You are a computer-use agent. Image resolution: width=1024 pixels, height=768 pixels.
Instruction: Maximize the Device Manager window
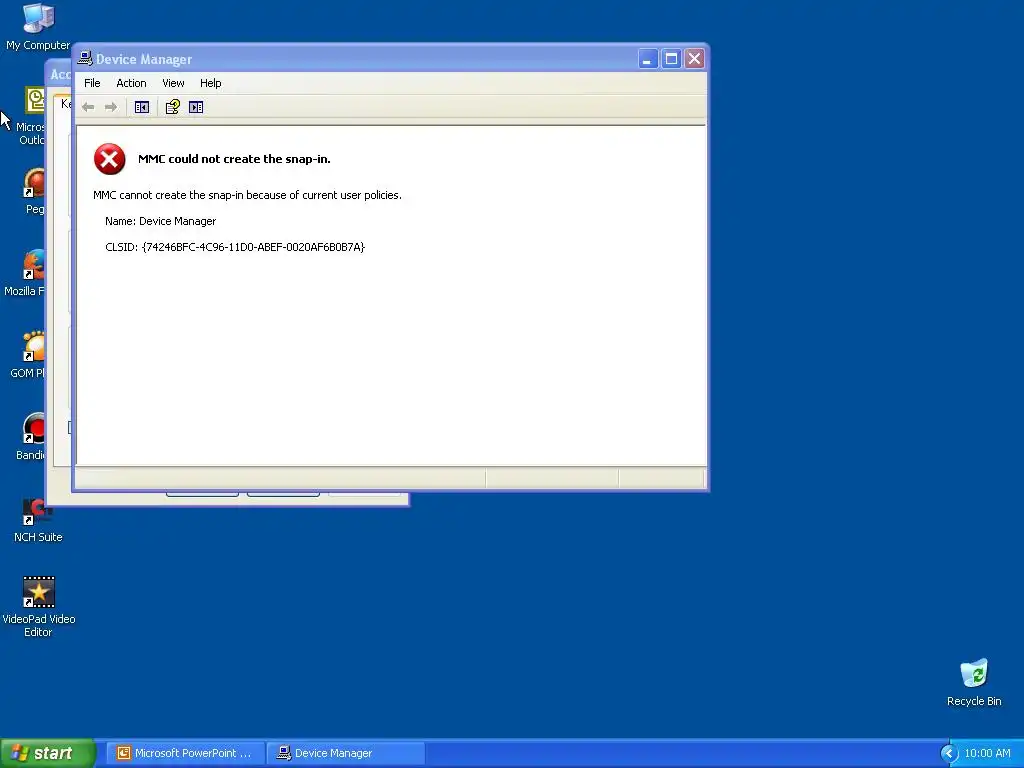671,59
